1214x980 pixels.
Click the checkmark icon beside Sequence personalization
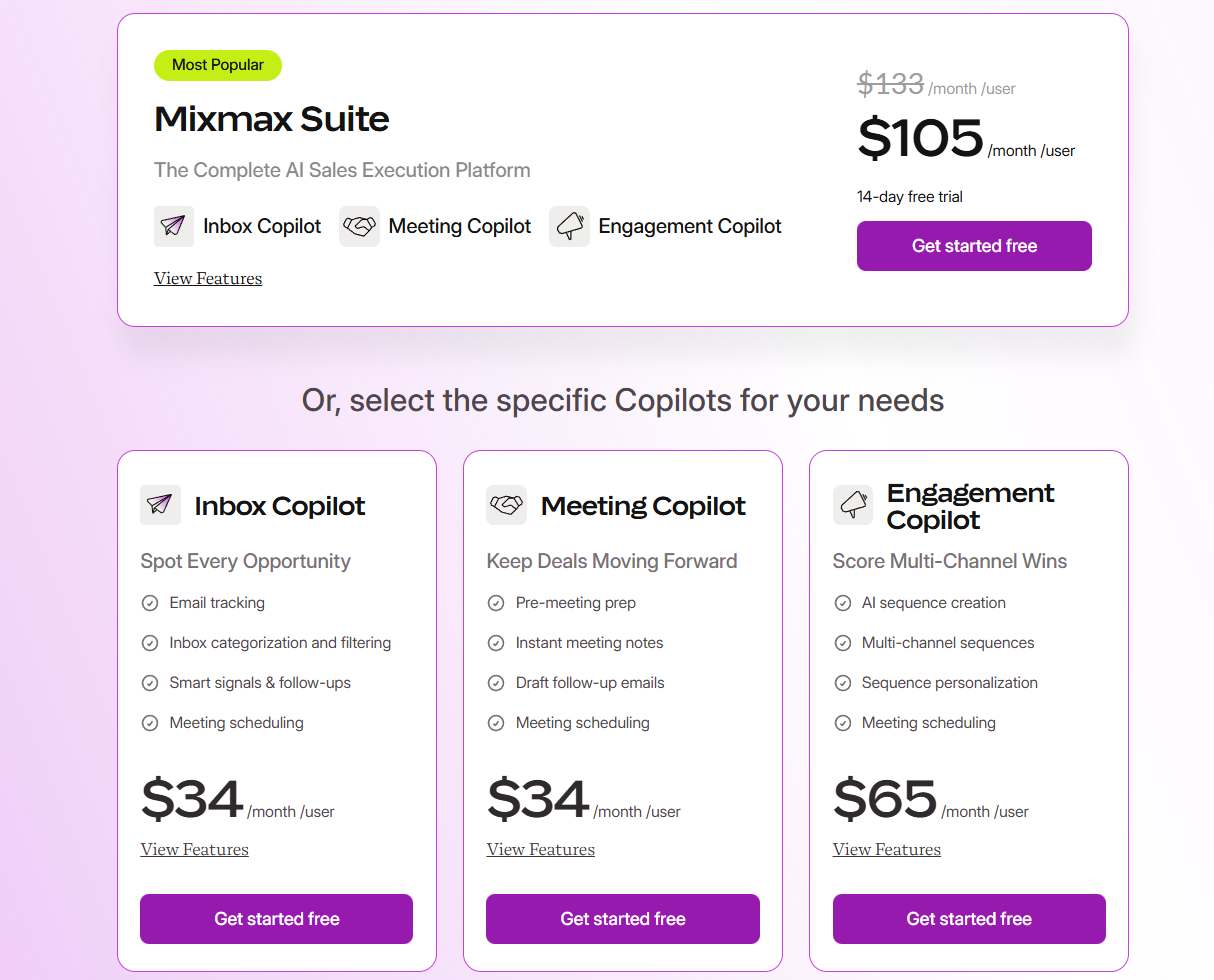[842, 682]
